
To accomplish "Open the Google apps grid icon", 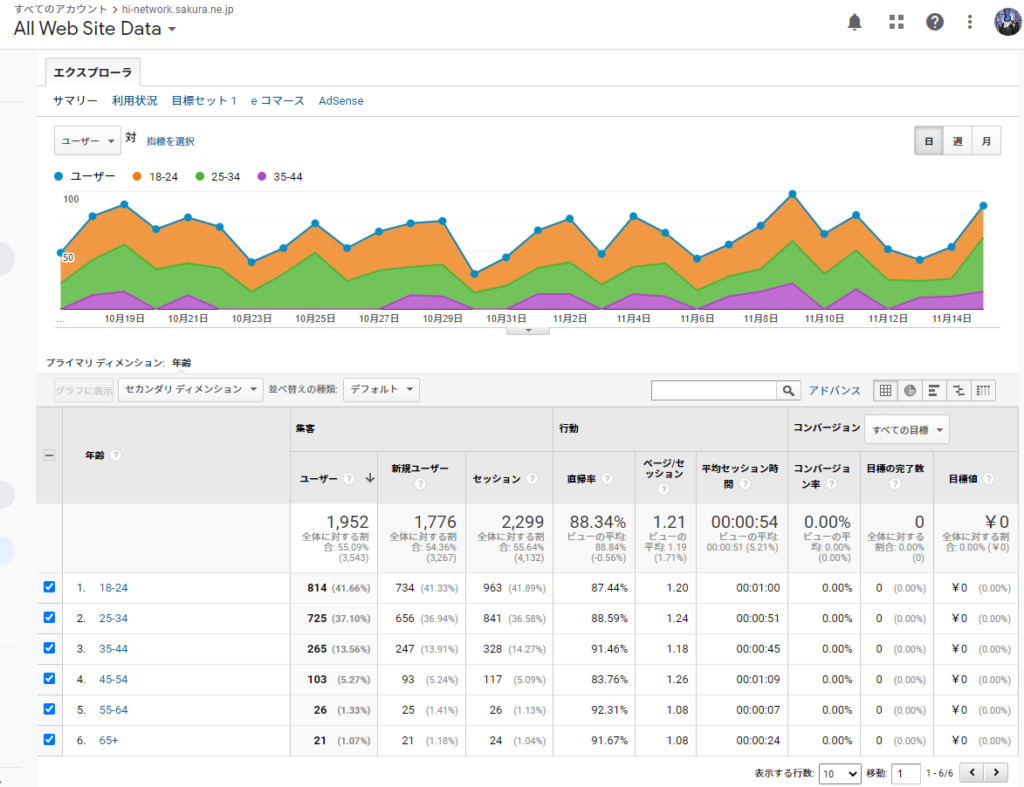I will (896, 22).
